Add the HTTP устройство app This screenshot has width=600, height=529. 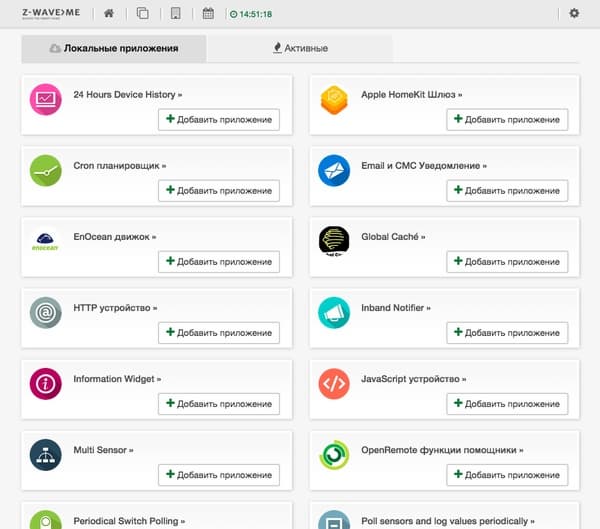(x=219, y=333)
